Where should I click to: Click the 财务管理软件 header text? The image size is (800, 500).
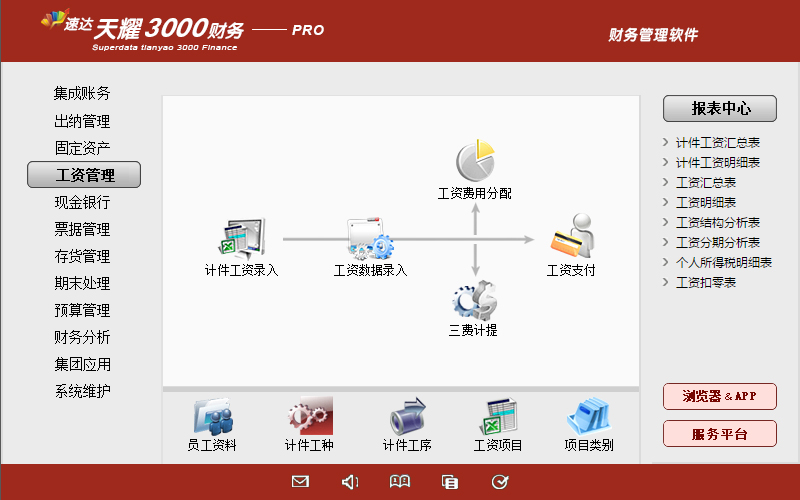point(653,35)
